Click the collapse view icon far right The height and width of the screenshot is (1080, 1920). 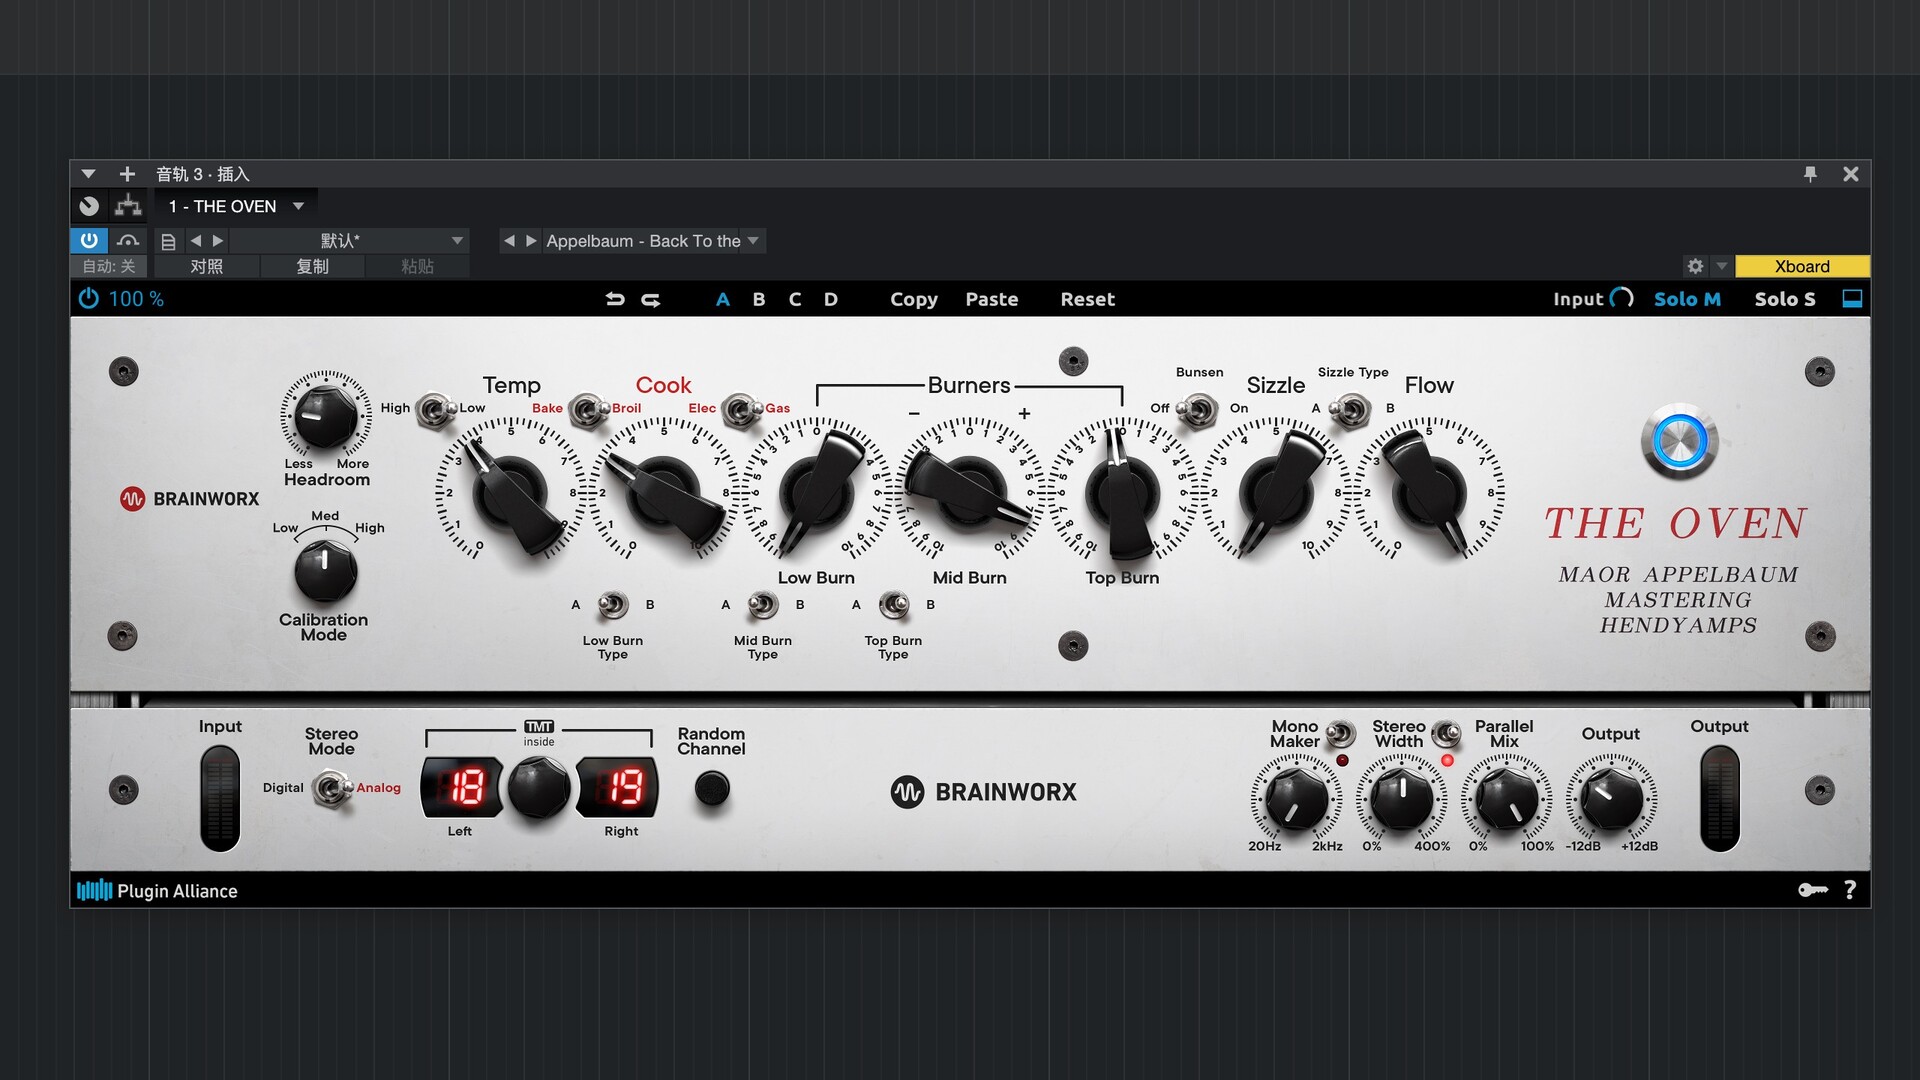pos(1852,299)
